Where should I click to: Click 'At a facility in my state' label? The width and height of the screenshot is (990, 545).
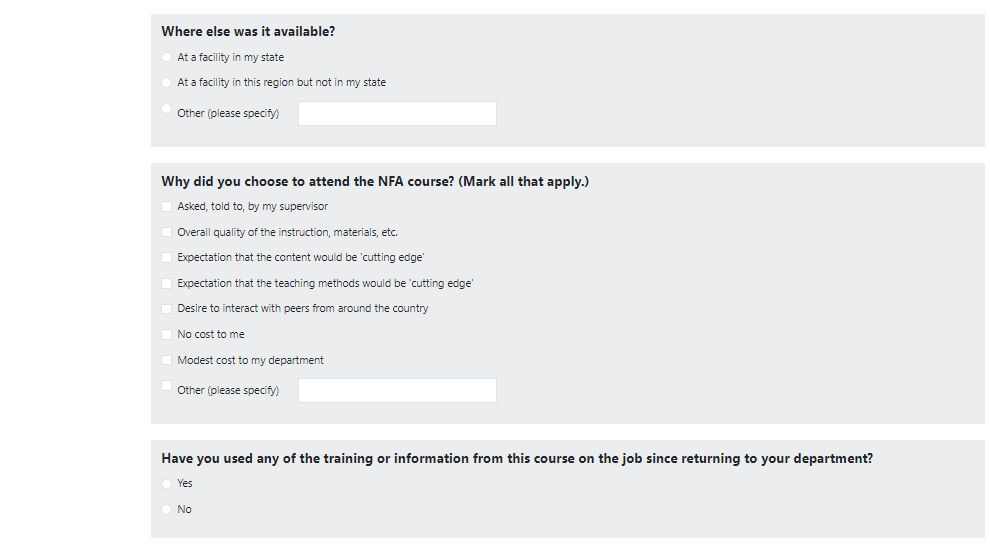(x=230, y=57)
